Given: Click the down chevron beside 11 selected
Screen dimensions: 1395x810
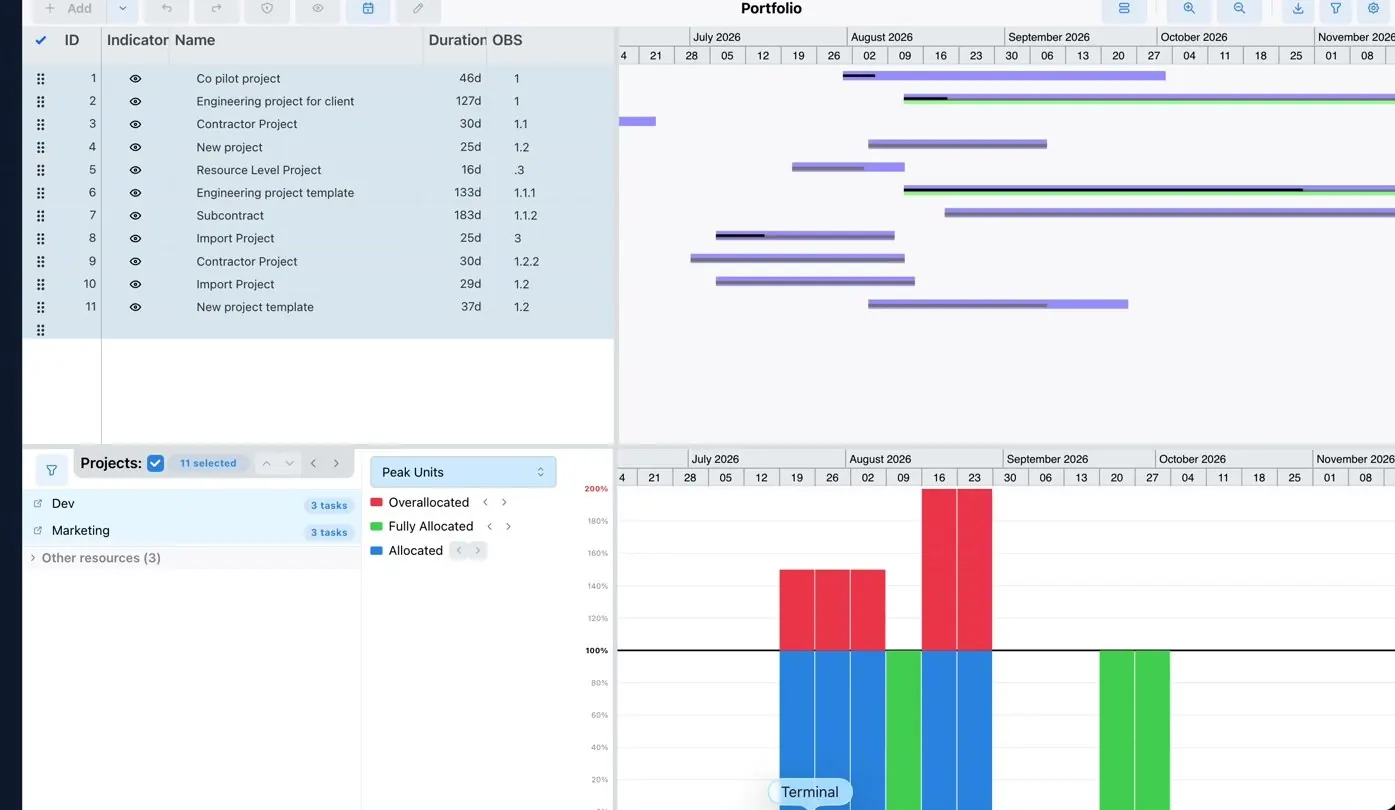Looking at the screenshot, I should point(290,464).
